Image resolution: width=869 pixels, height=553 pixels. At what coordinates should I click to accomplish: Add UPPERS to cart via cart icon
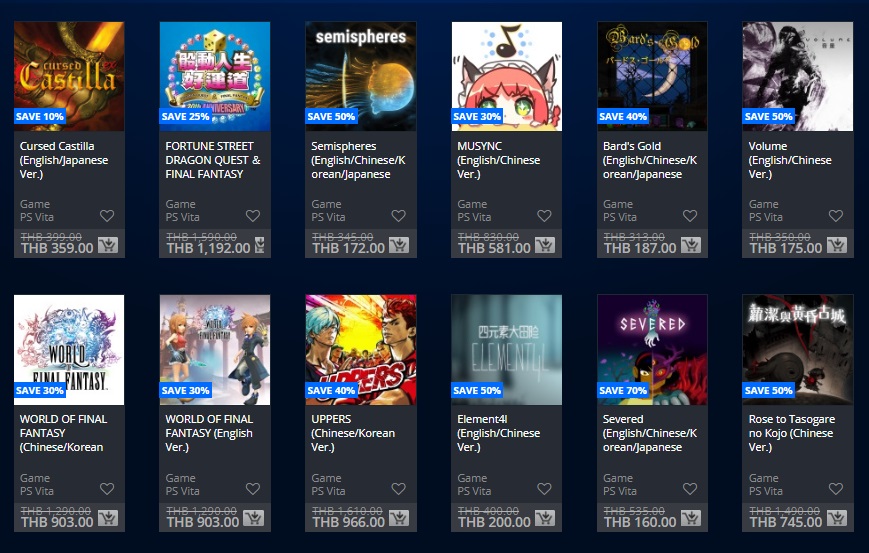point(399,518)
